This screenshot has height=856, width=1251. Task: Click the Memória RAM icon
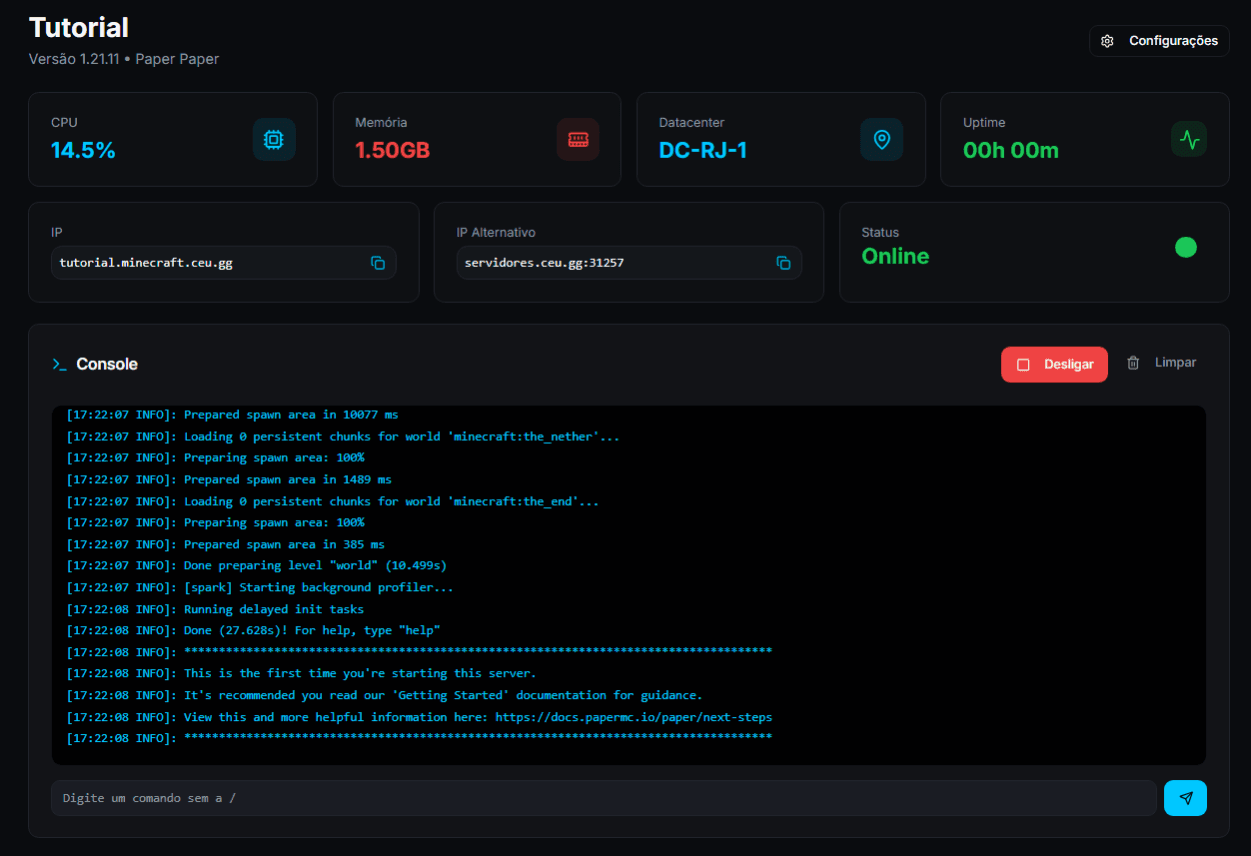[578, 139]
